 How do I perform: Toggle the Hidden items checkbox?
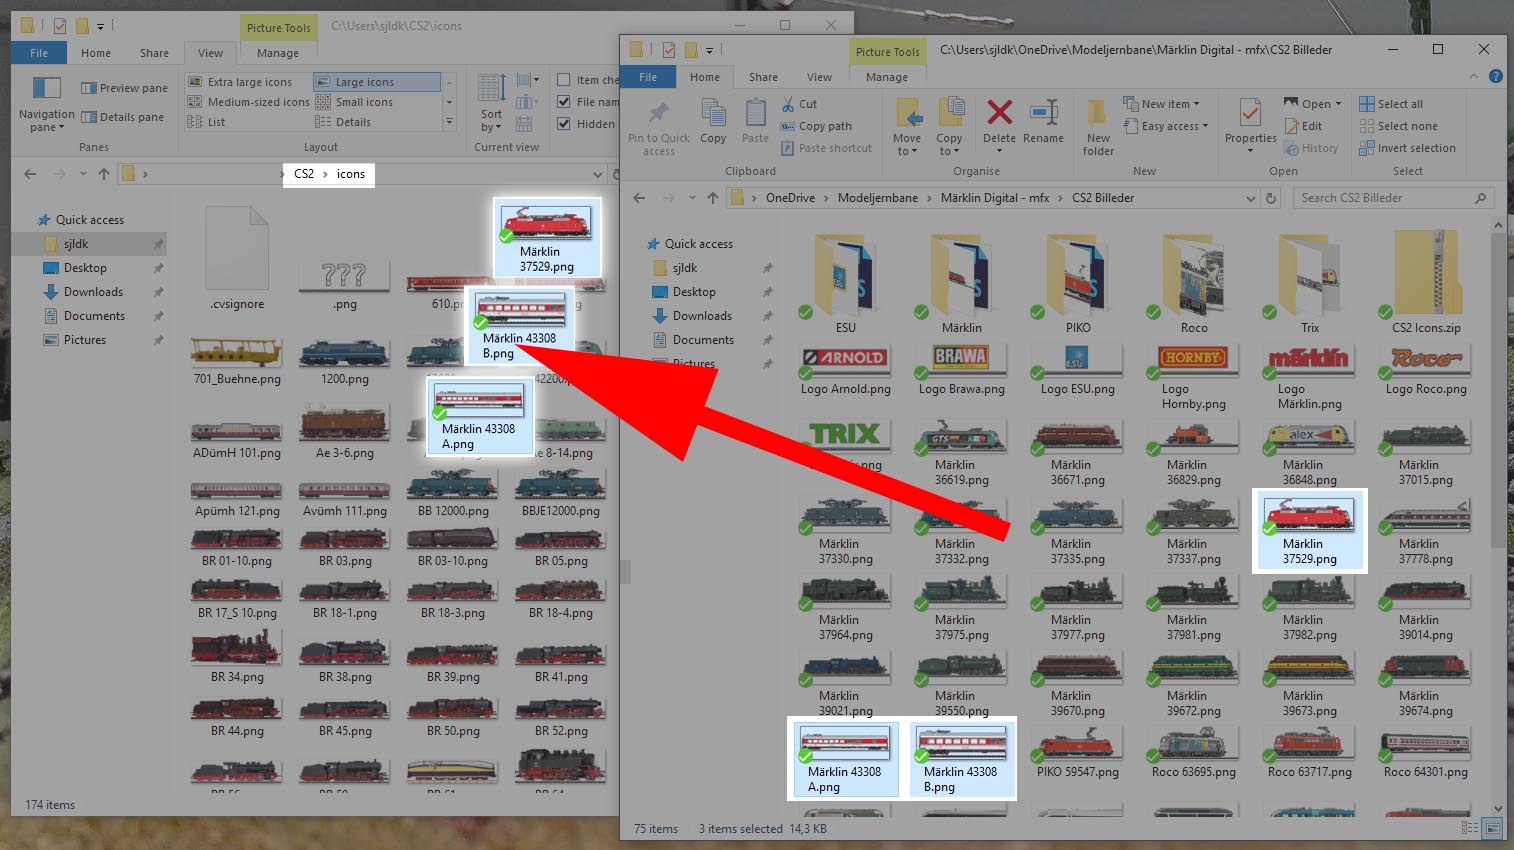pyautogui.click(x=564, y=124)
